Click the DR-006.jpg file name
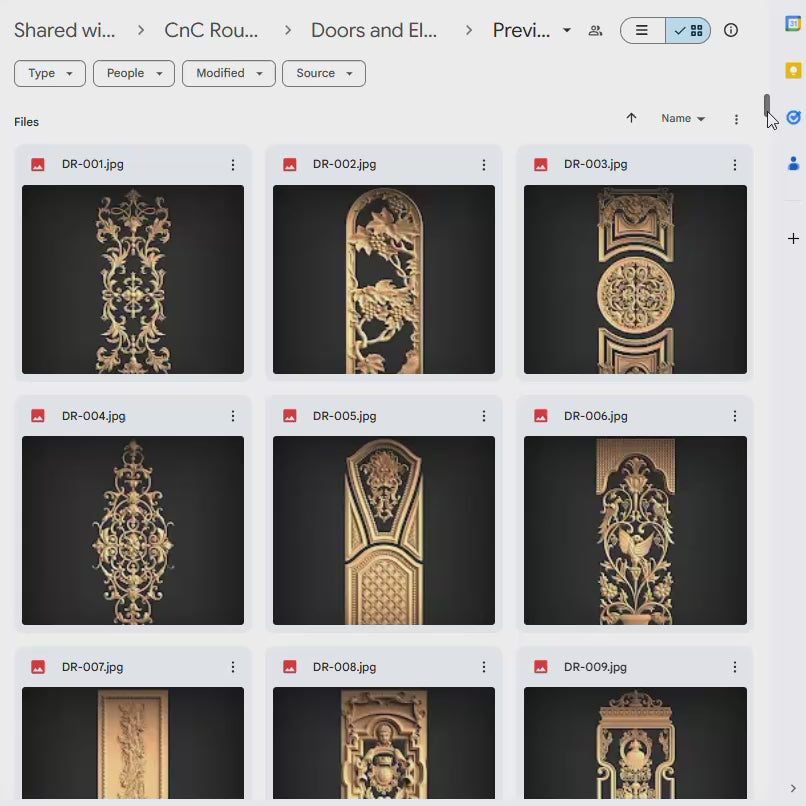The width and height of the screenshot is (806, 806). (595, 416)
